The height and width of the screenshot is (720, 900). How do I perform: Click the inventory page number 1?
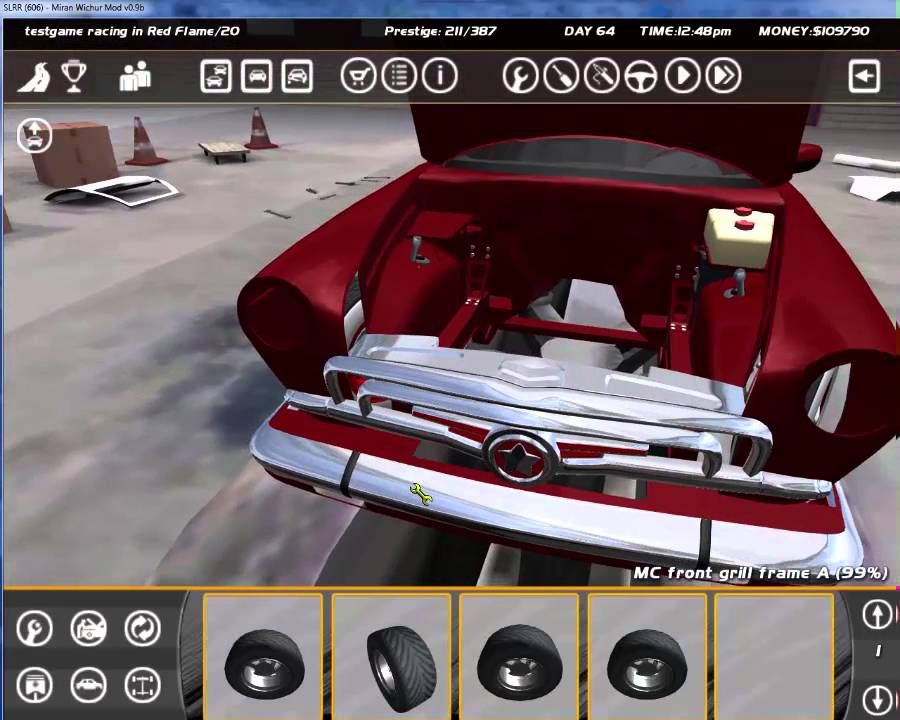(878, 651)
